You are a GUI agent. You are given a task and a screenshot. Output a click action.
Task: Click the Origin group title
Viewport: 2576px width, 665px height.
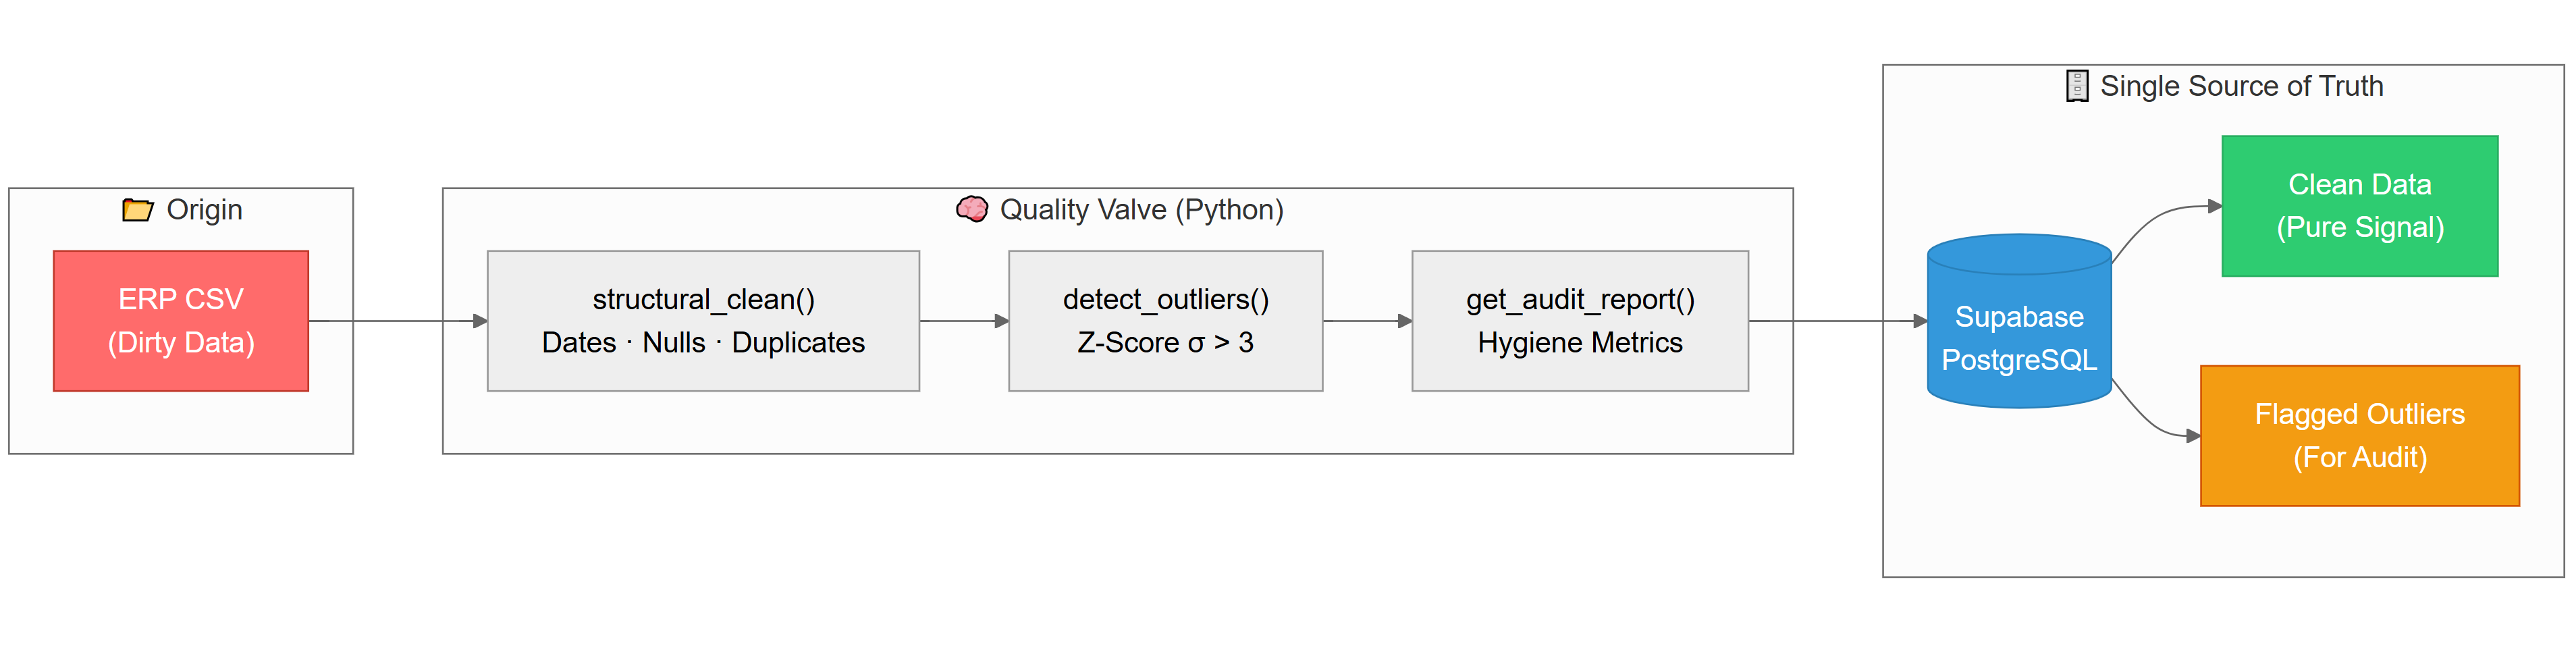tap(204, 210)
